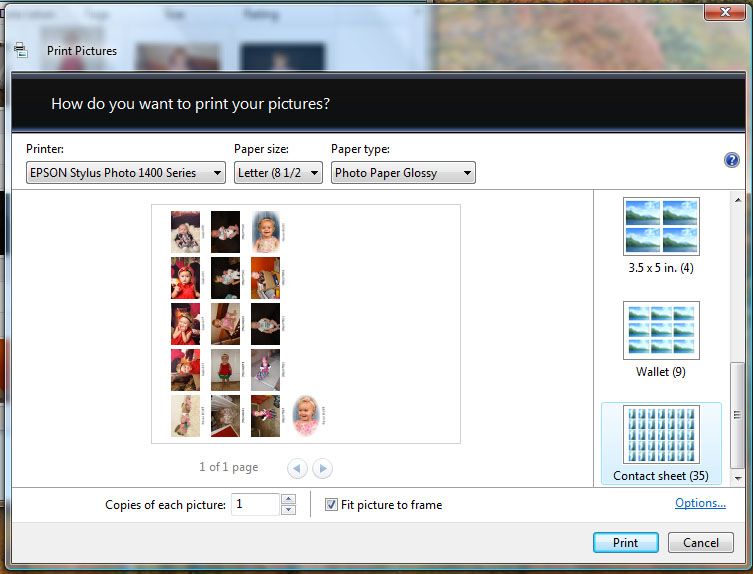Screen dimensions: 753x574
Task: Open the Printer dropdown list
Action: tap(126, 173)
